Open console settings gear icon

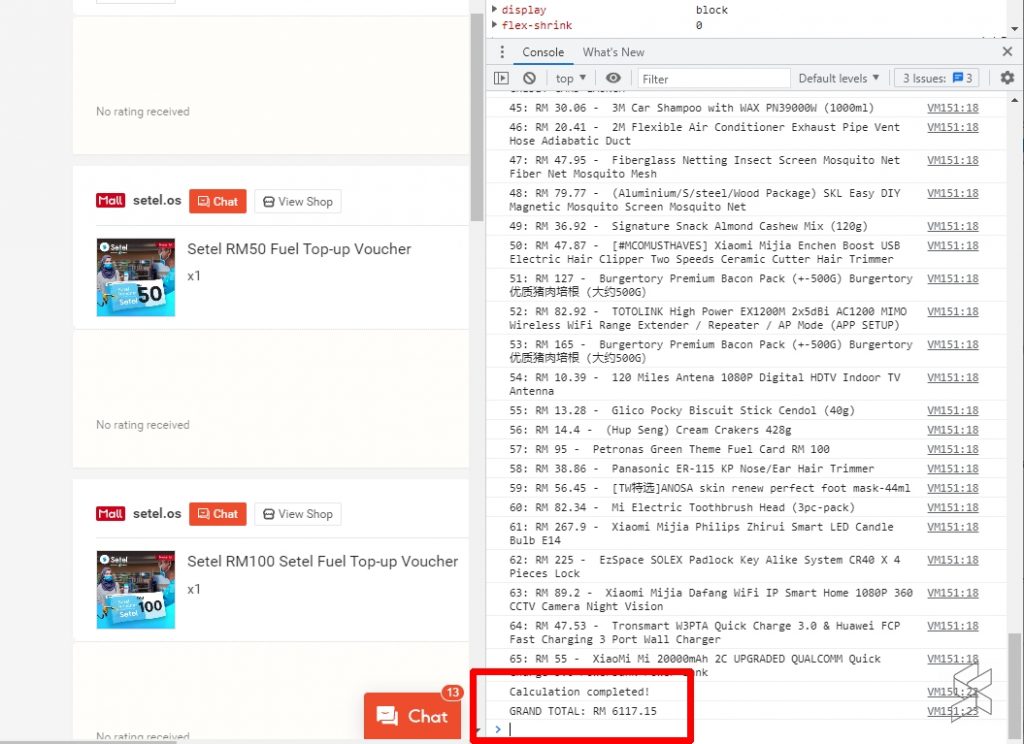coord(1007,78)
